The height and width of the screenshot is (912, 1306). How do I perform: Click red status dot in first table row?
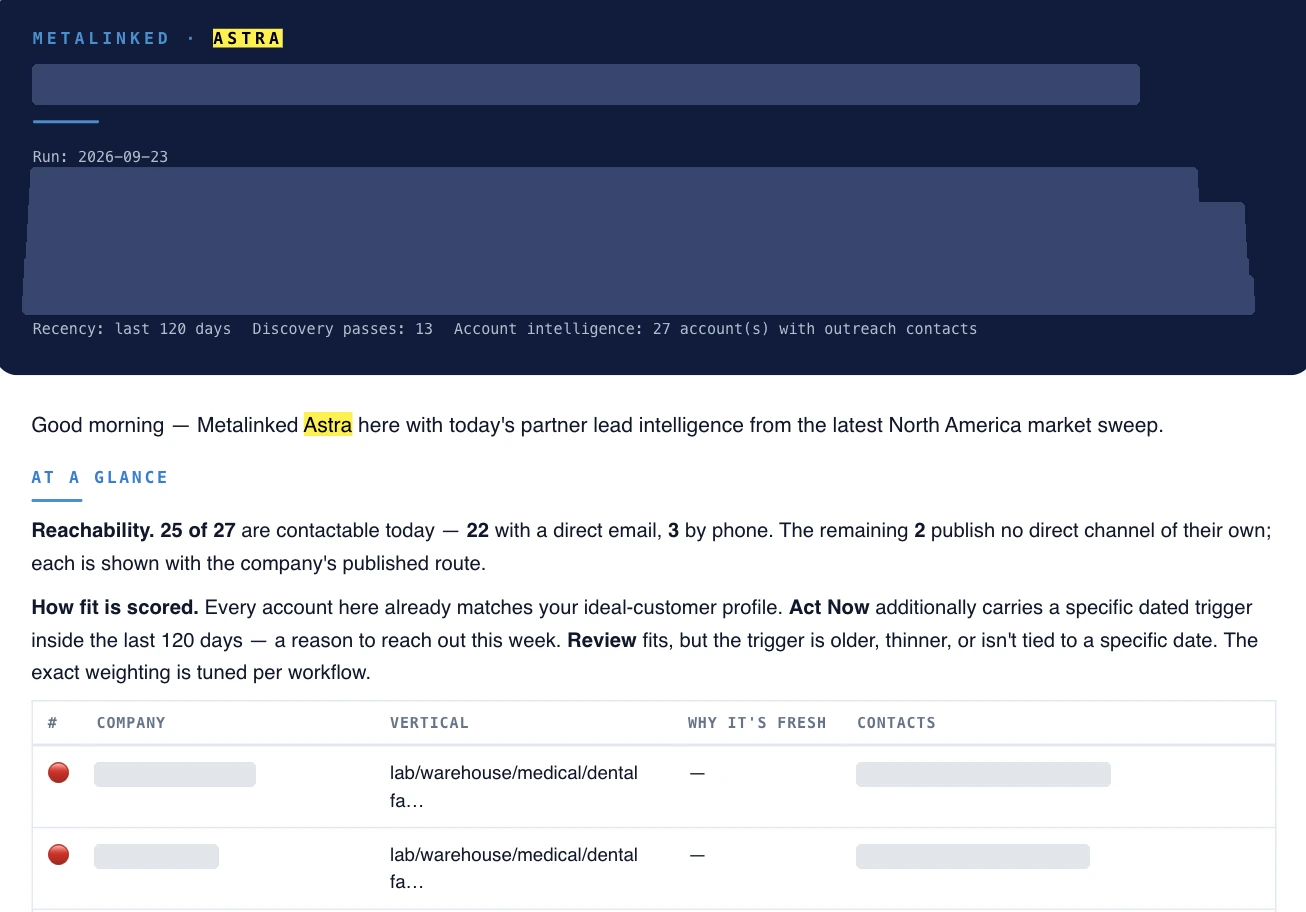pos(59,772)
